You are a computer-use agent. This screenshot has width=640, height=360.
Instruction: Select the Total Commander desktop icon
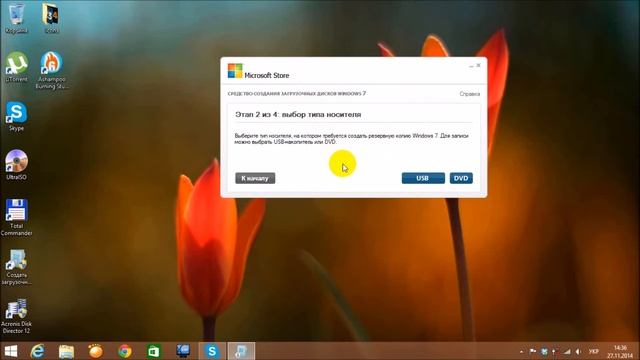16,218
